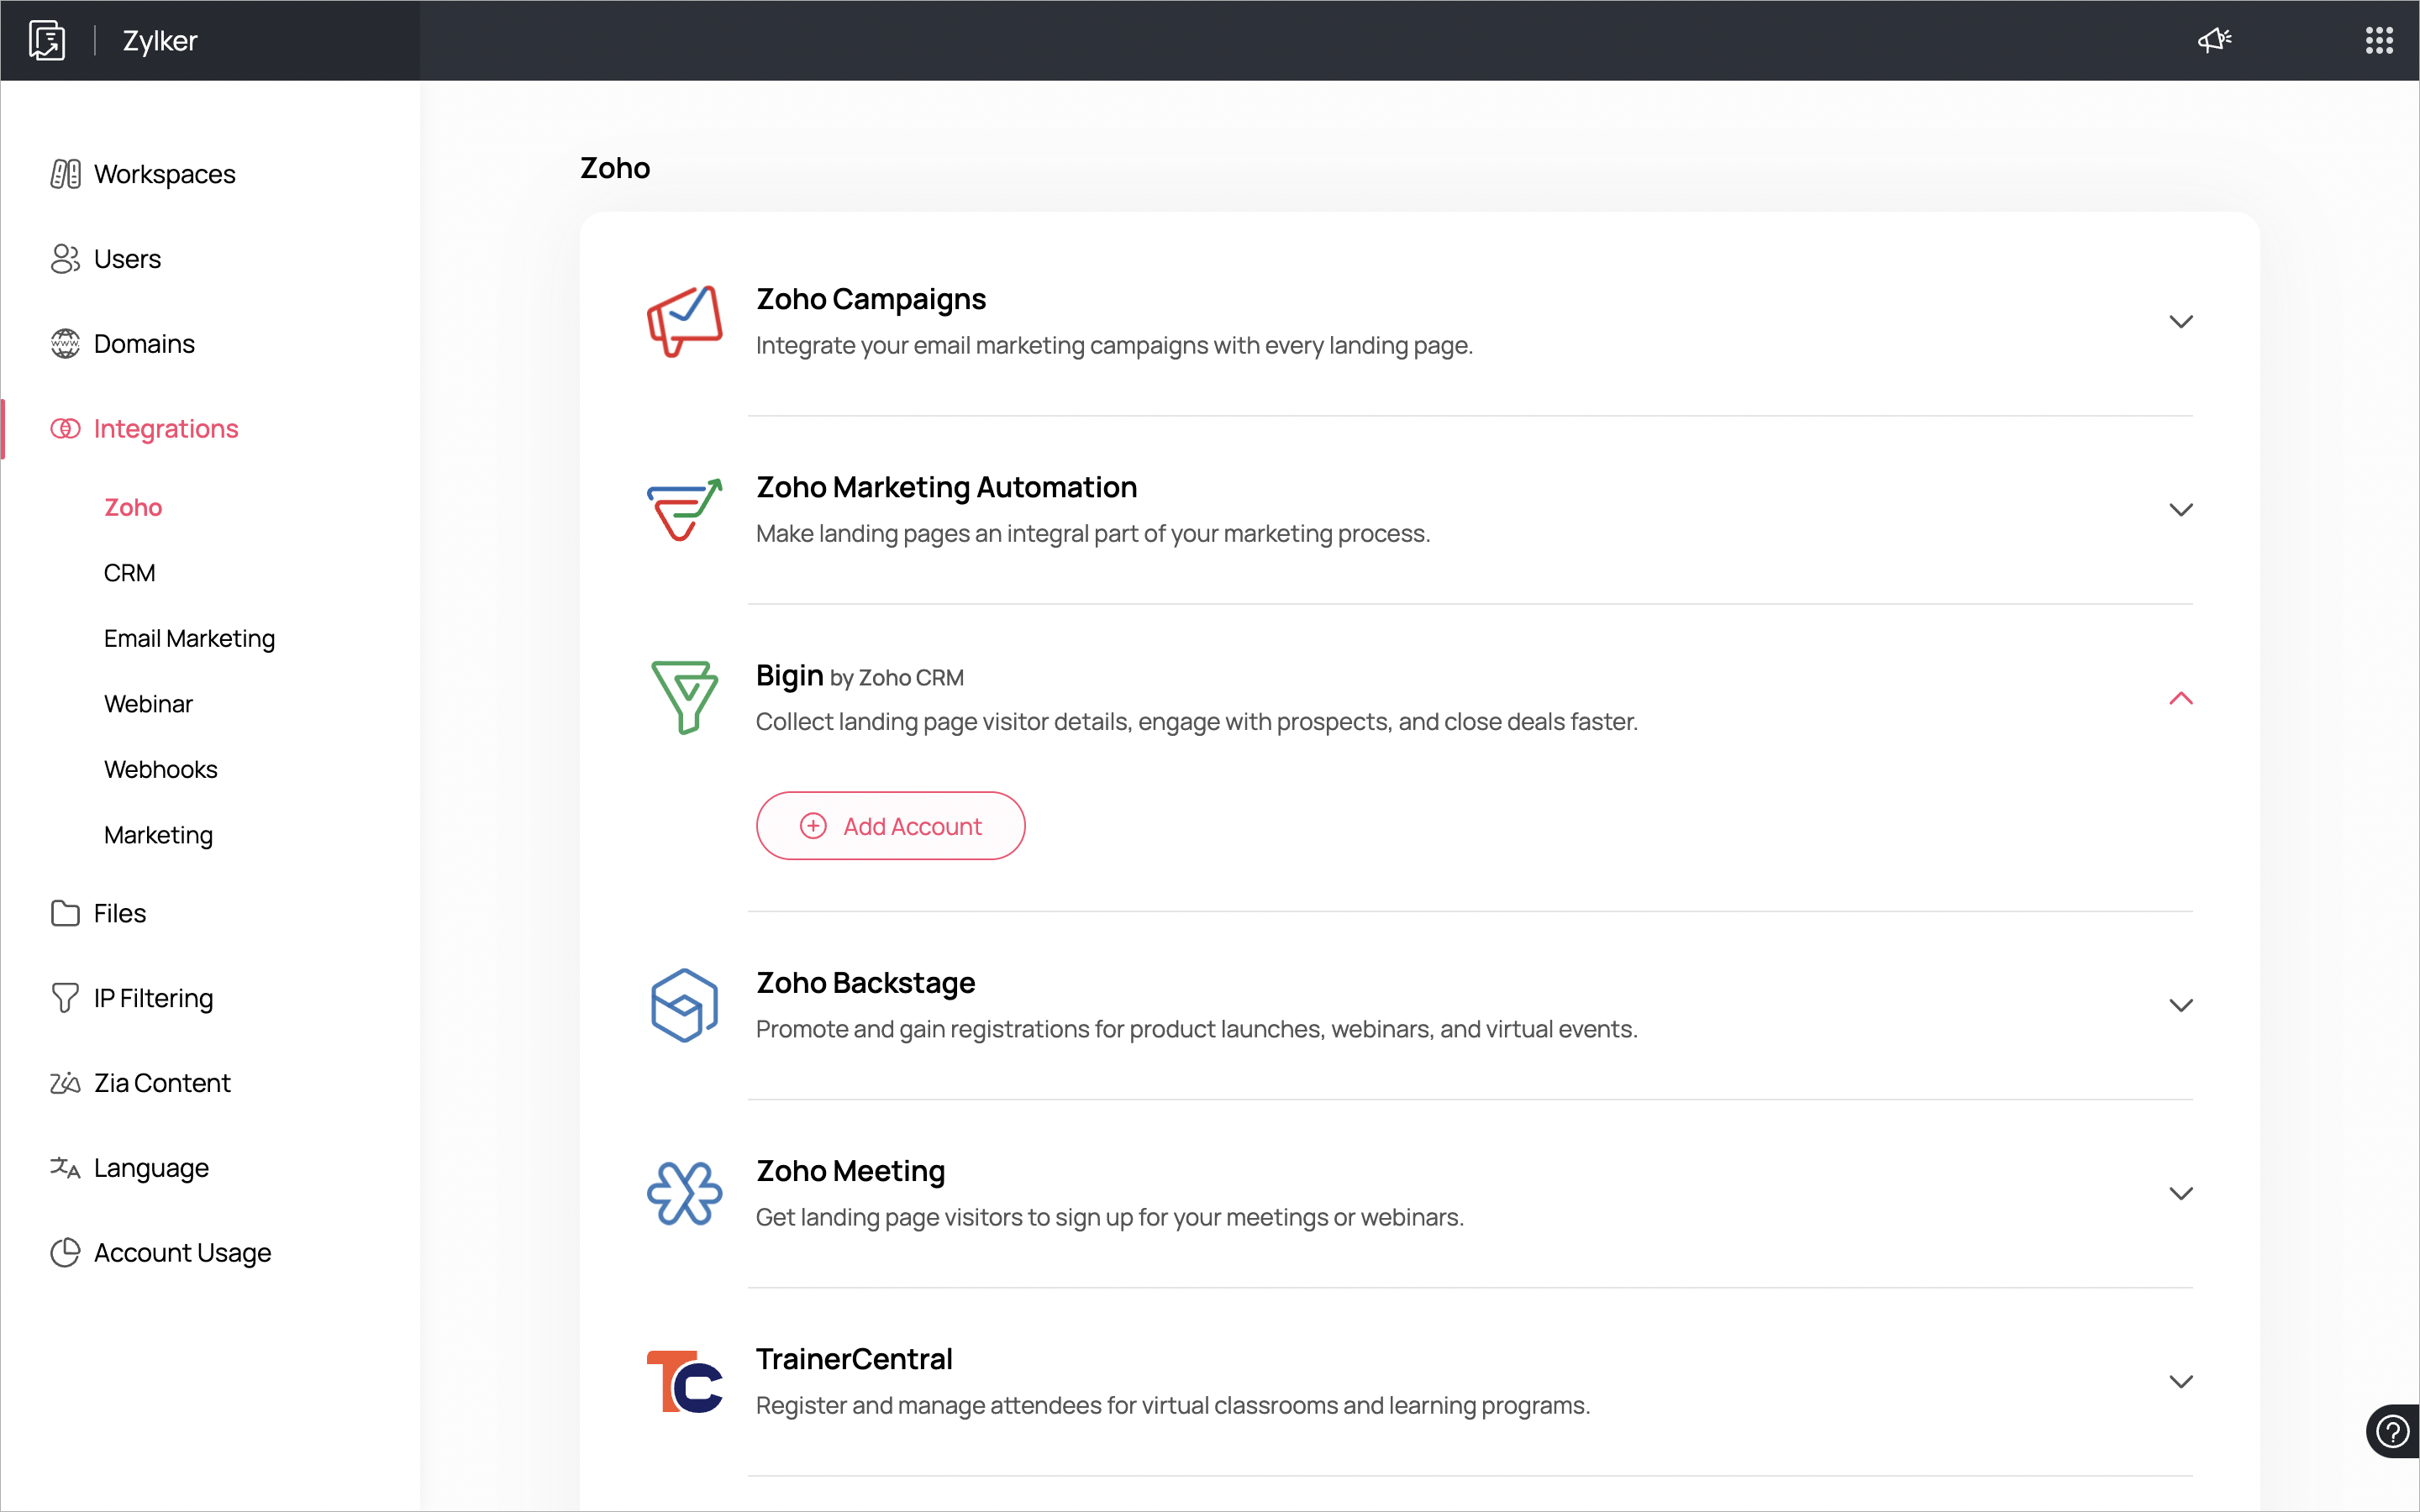This screenshot has height=1512, width=2420.
Task: Click the announcements megaphone icon
Action: 2214,40
